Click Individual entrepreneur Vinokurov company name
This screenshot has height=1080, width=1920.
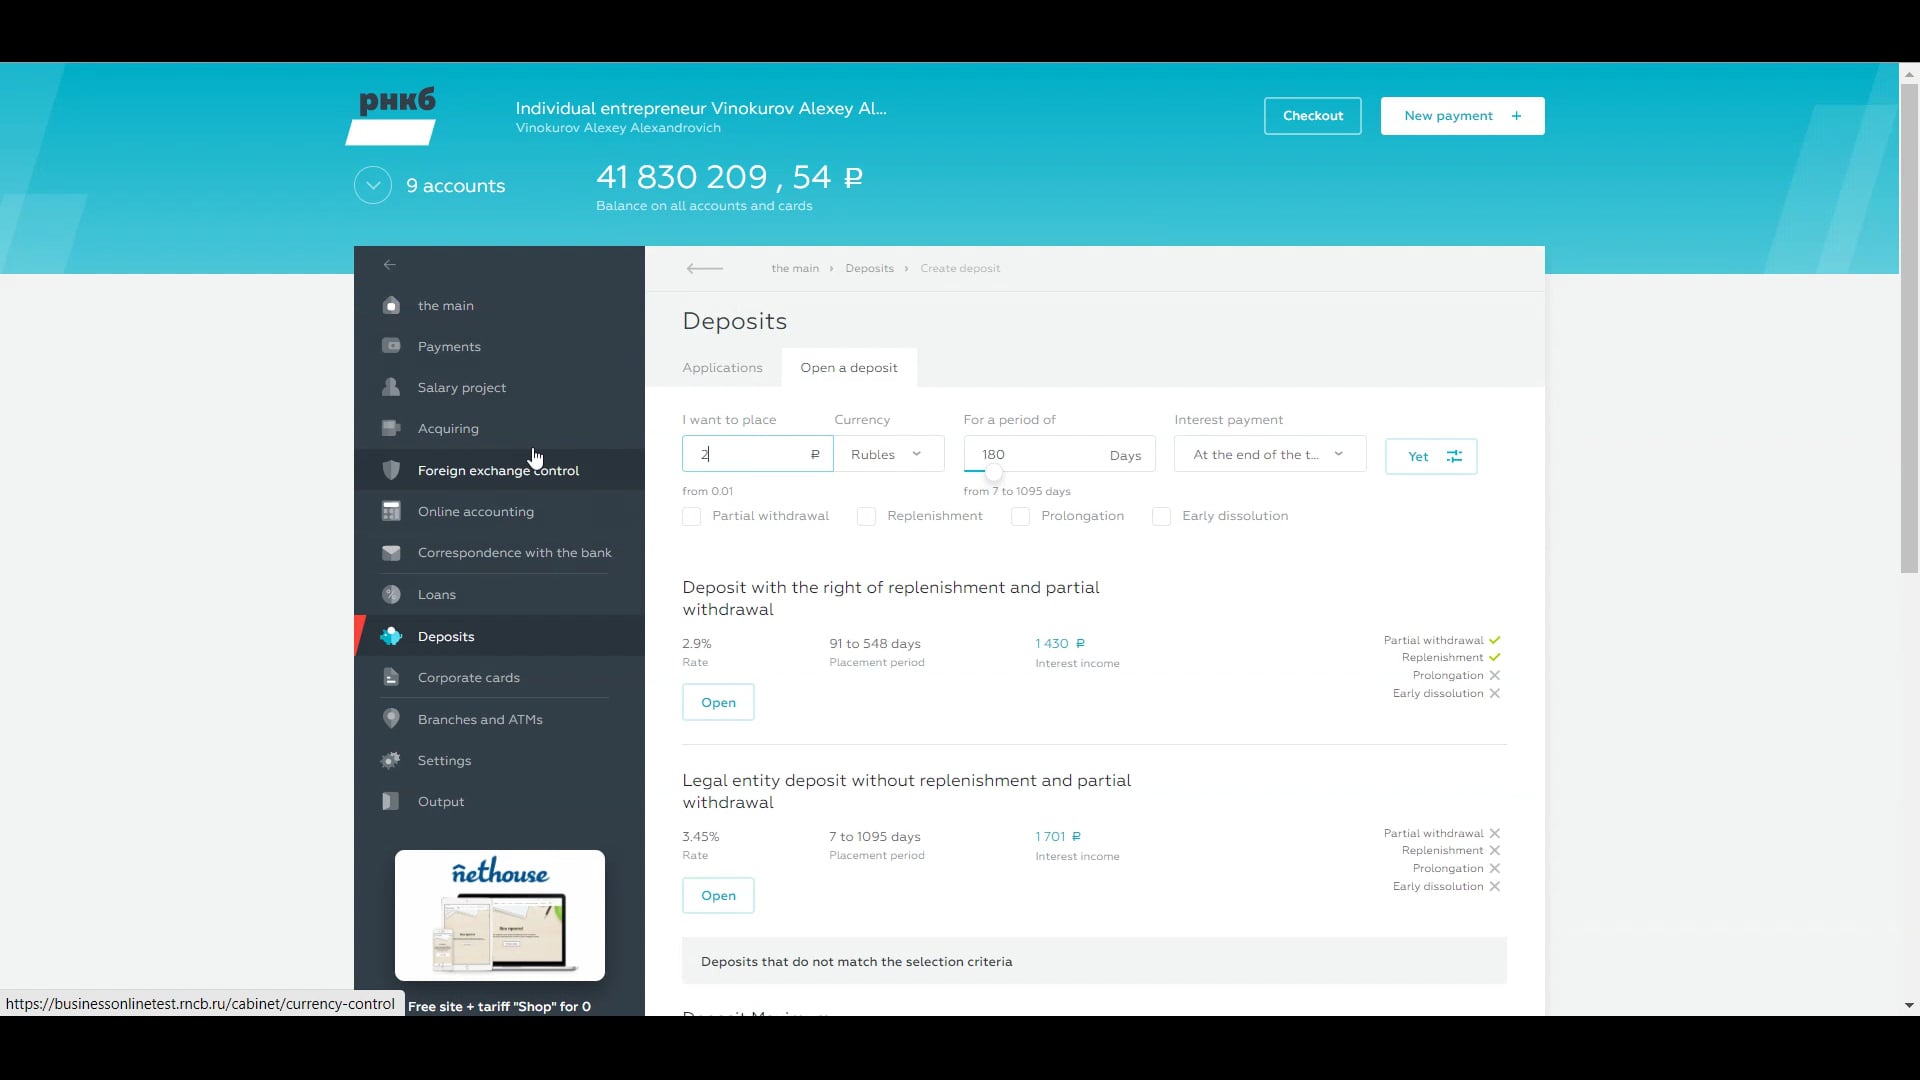701,108
